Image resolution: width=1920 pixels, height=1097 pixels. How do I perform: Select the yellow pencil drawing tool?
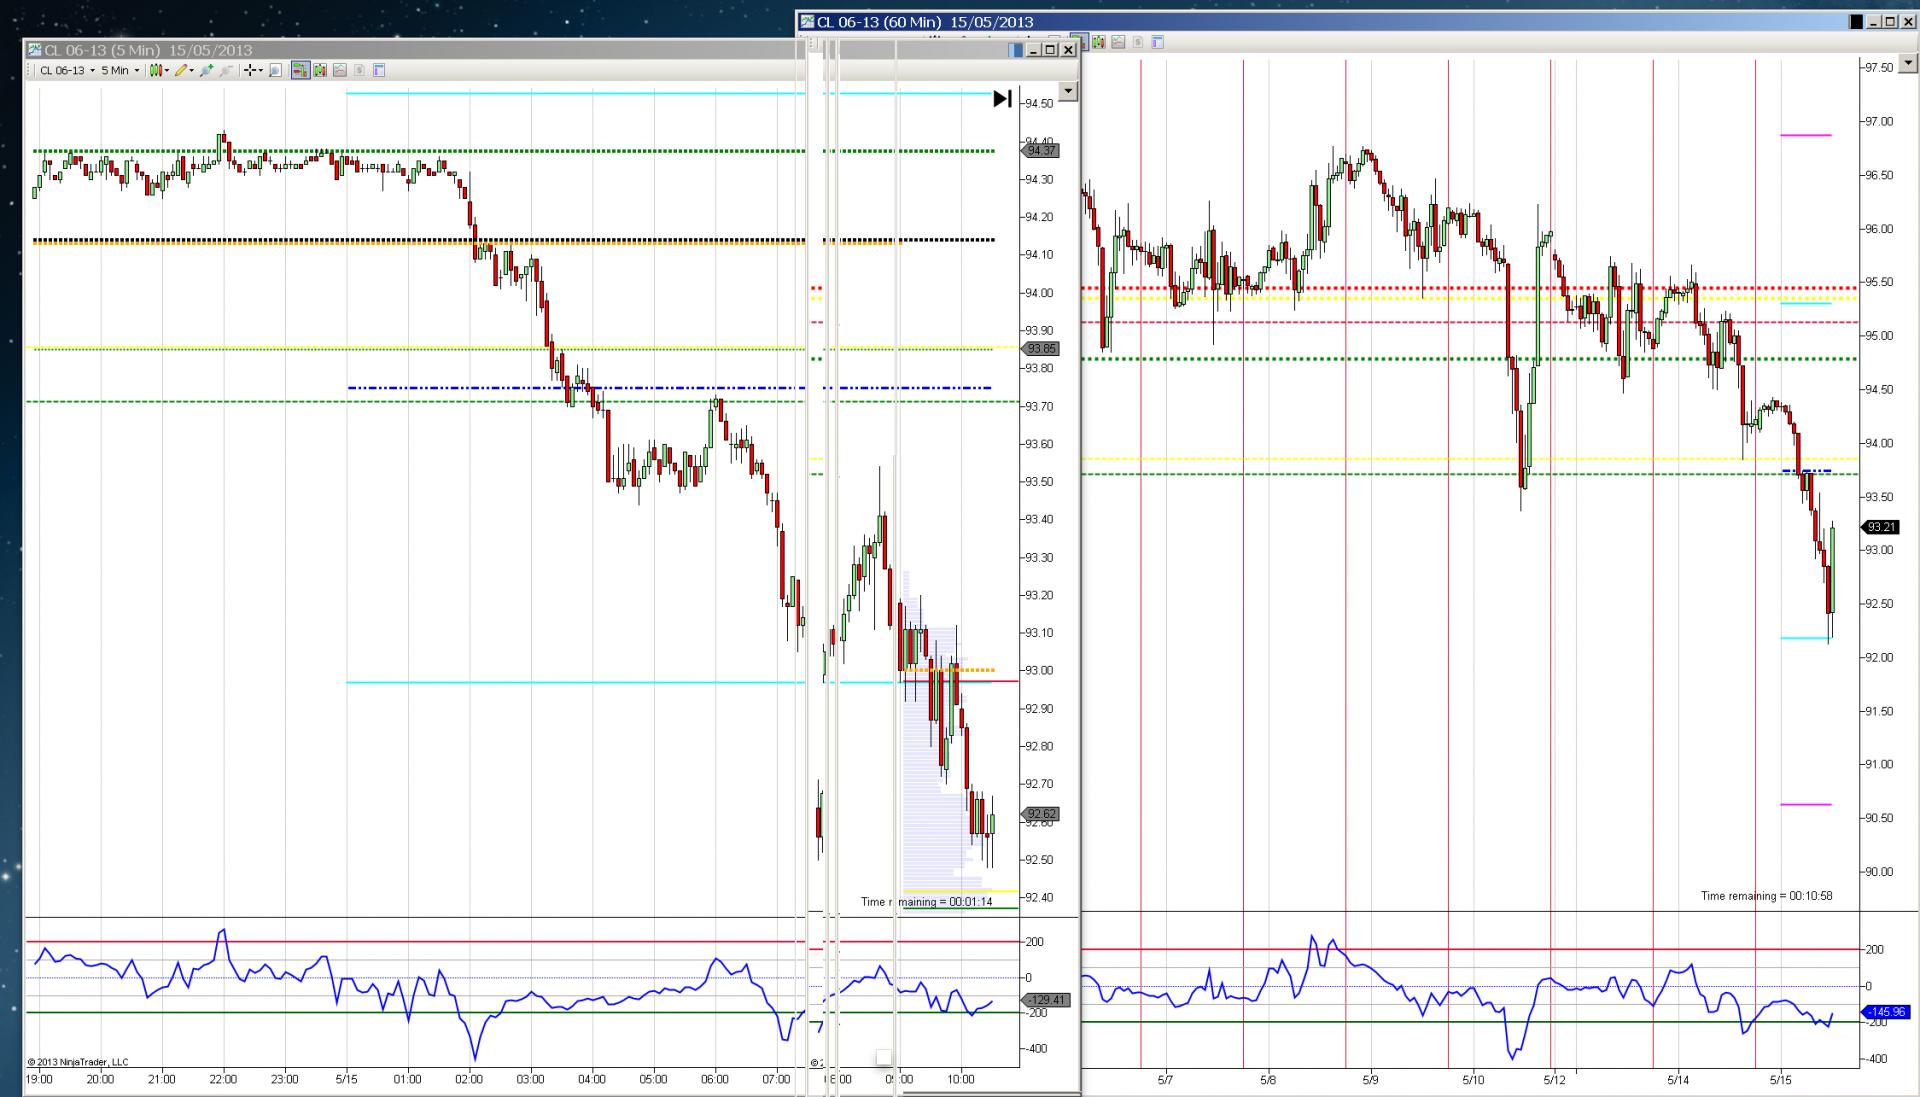coord(181,70)
